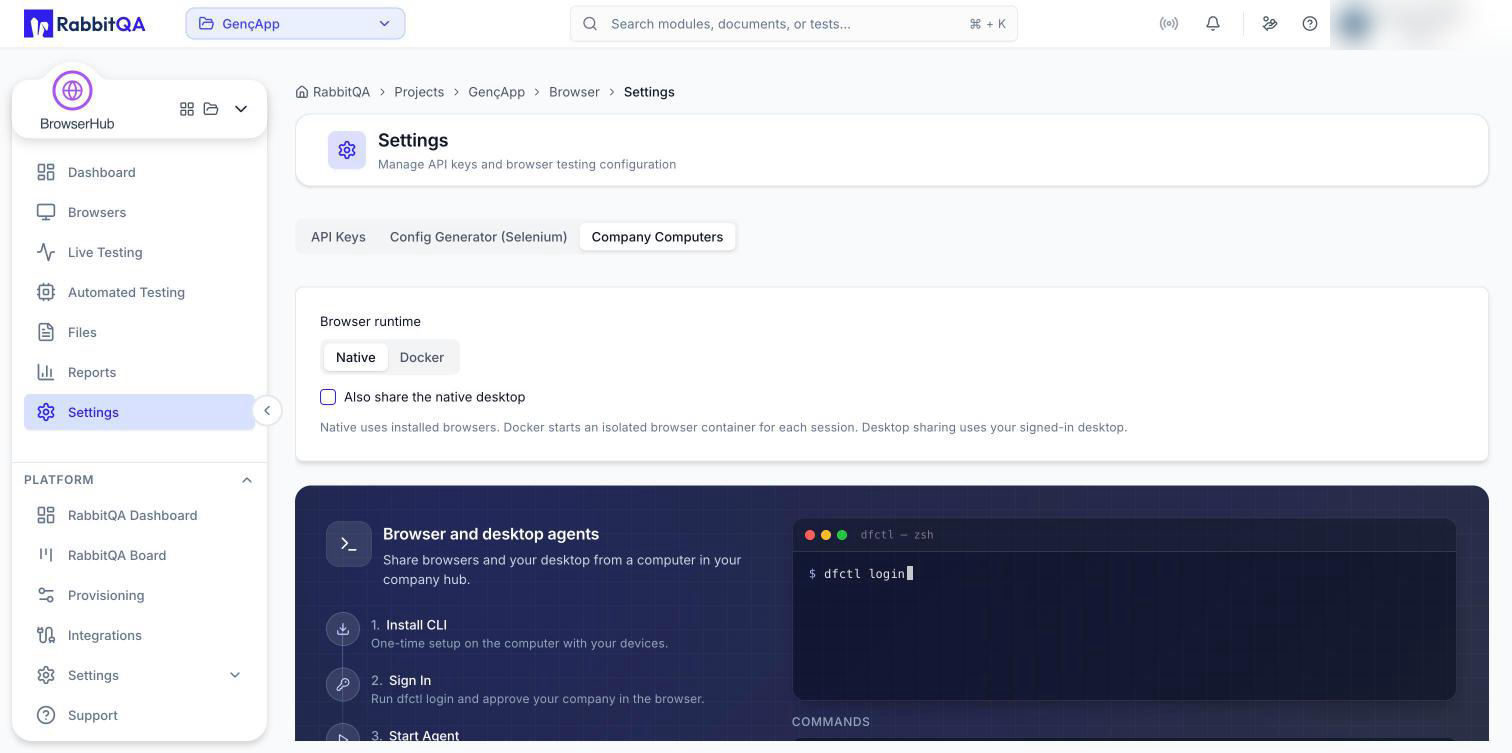Click Browser in the breadcrumb
The height and width of the screenshot is (753, 1512).
[x=574, y=92]
